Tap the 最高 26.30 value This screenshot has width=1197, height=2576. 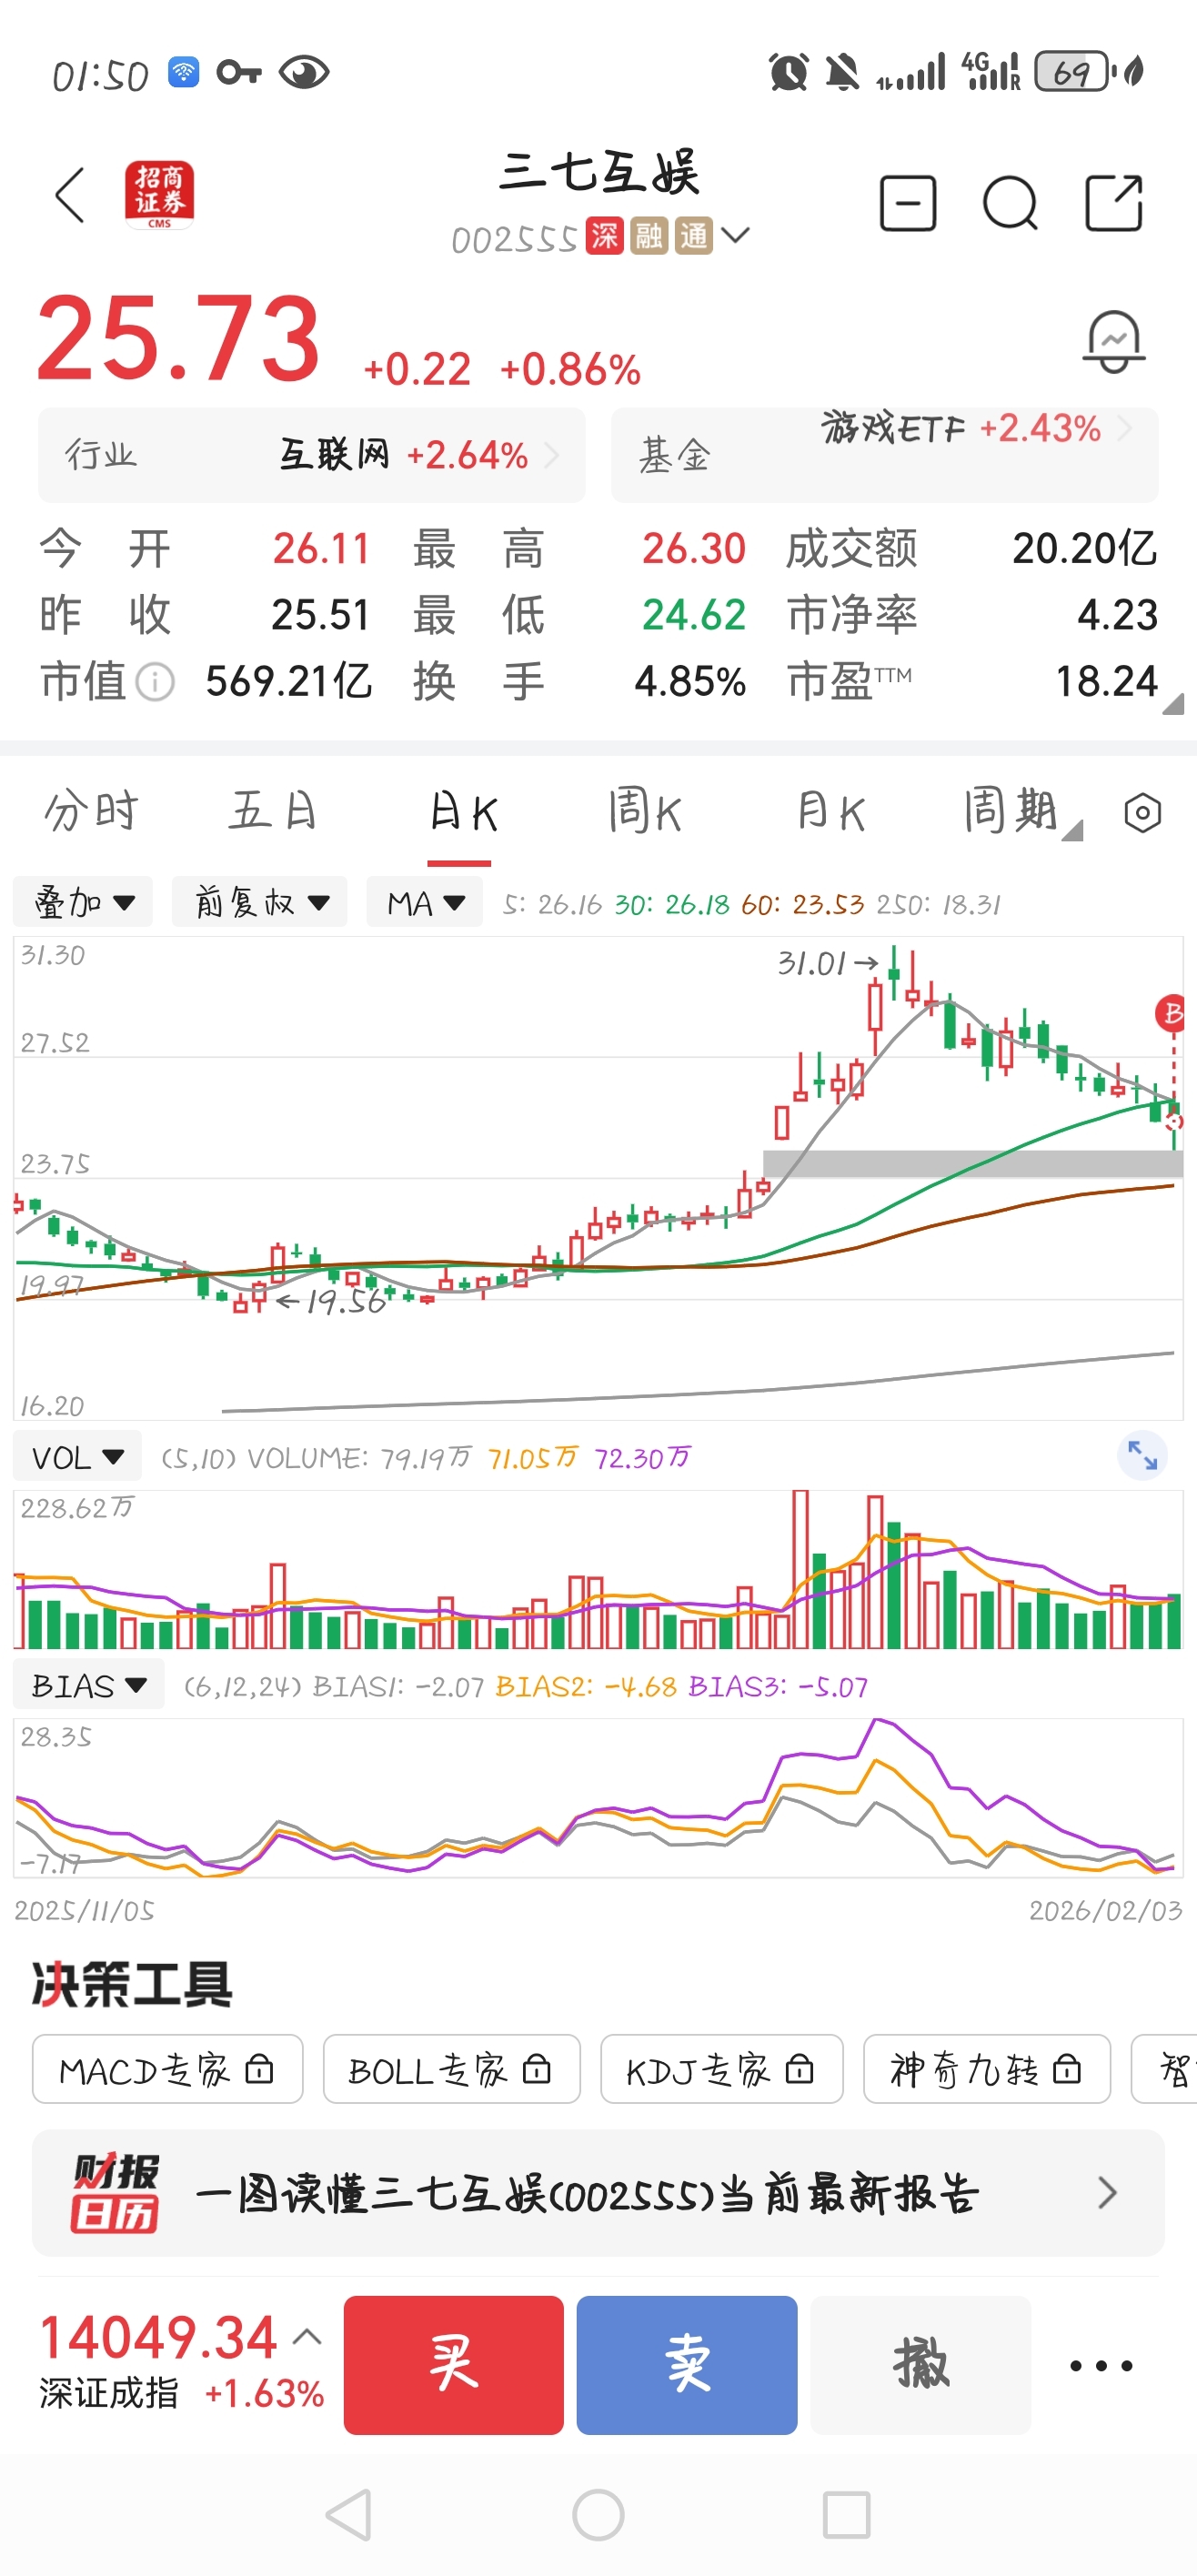[694, 548]
